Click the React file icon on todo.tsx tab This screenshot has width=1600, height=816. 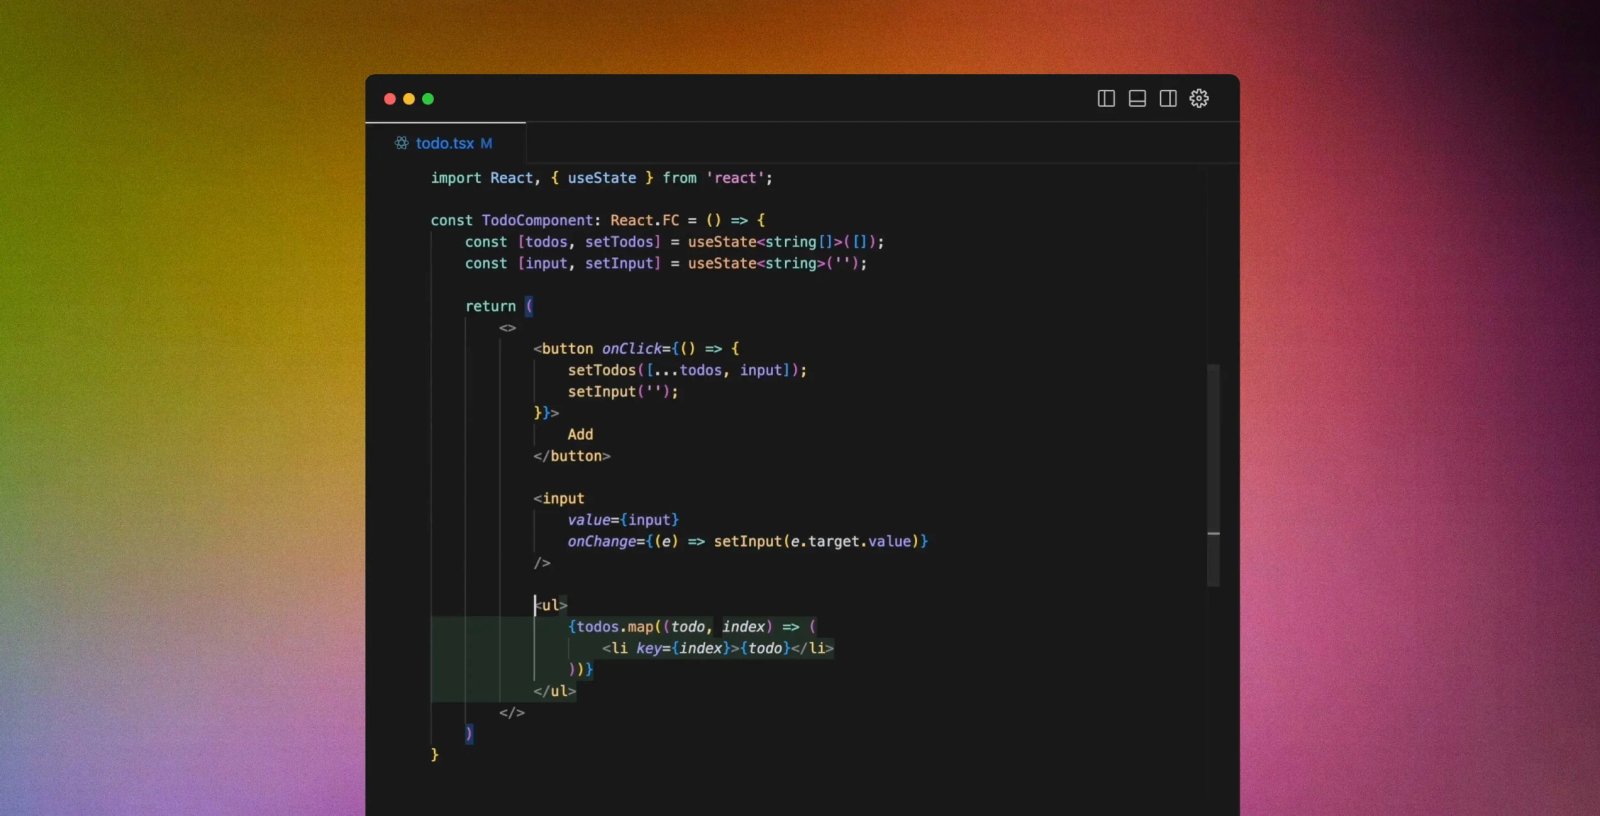coord(402,143)
